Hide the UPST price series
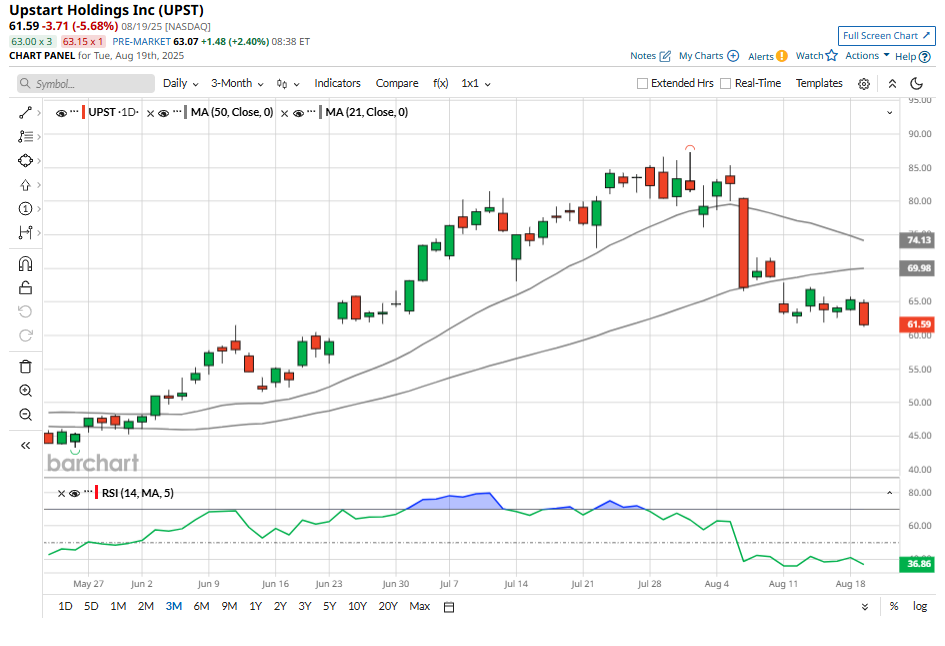945x646 pixels. pos(61,113)
